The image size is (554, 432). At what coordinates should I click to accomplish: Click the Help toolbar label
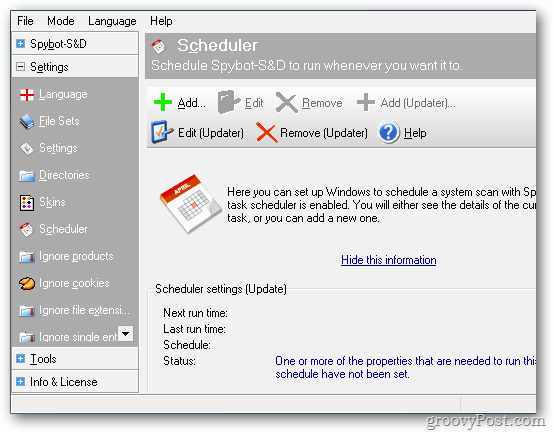(x=415, y=133)
